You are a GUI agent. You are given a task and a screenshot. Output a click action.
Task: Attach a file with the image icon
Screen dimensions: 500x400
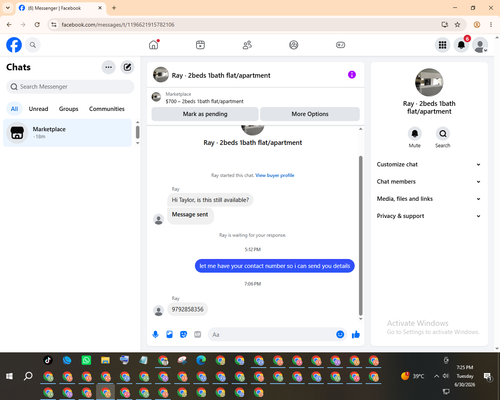[169, 334]
